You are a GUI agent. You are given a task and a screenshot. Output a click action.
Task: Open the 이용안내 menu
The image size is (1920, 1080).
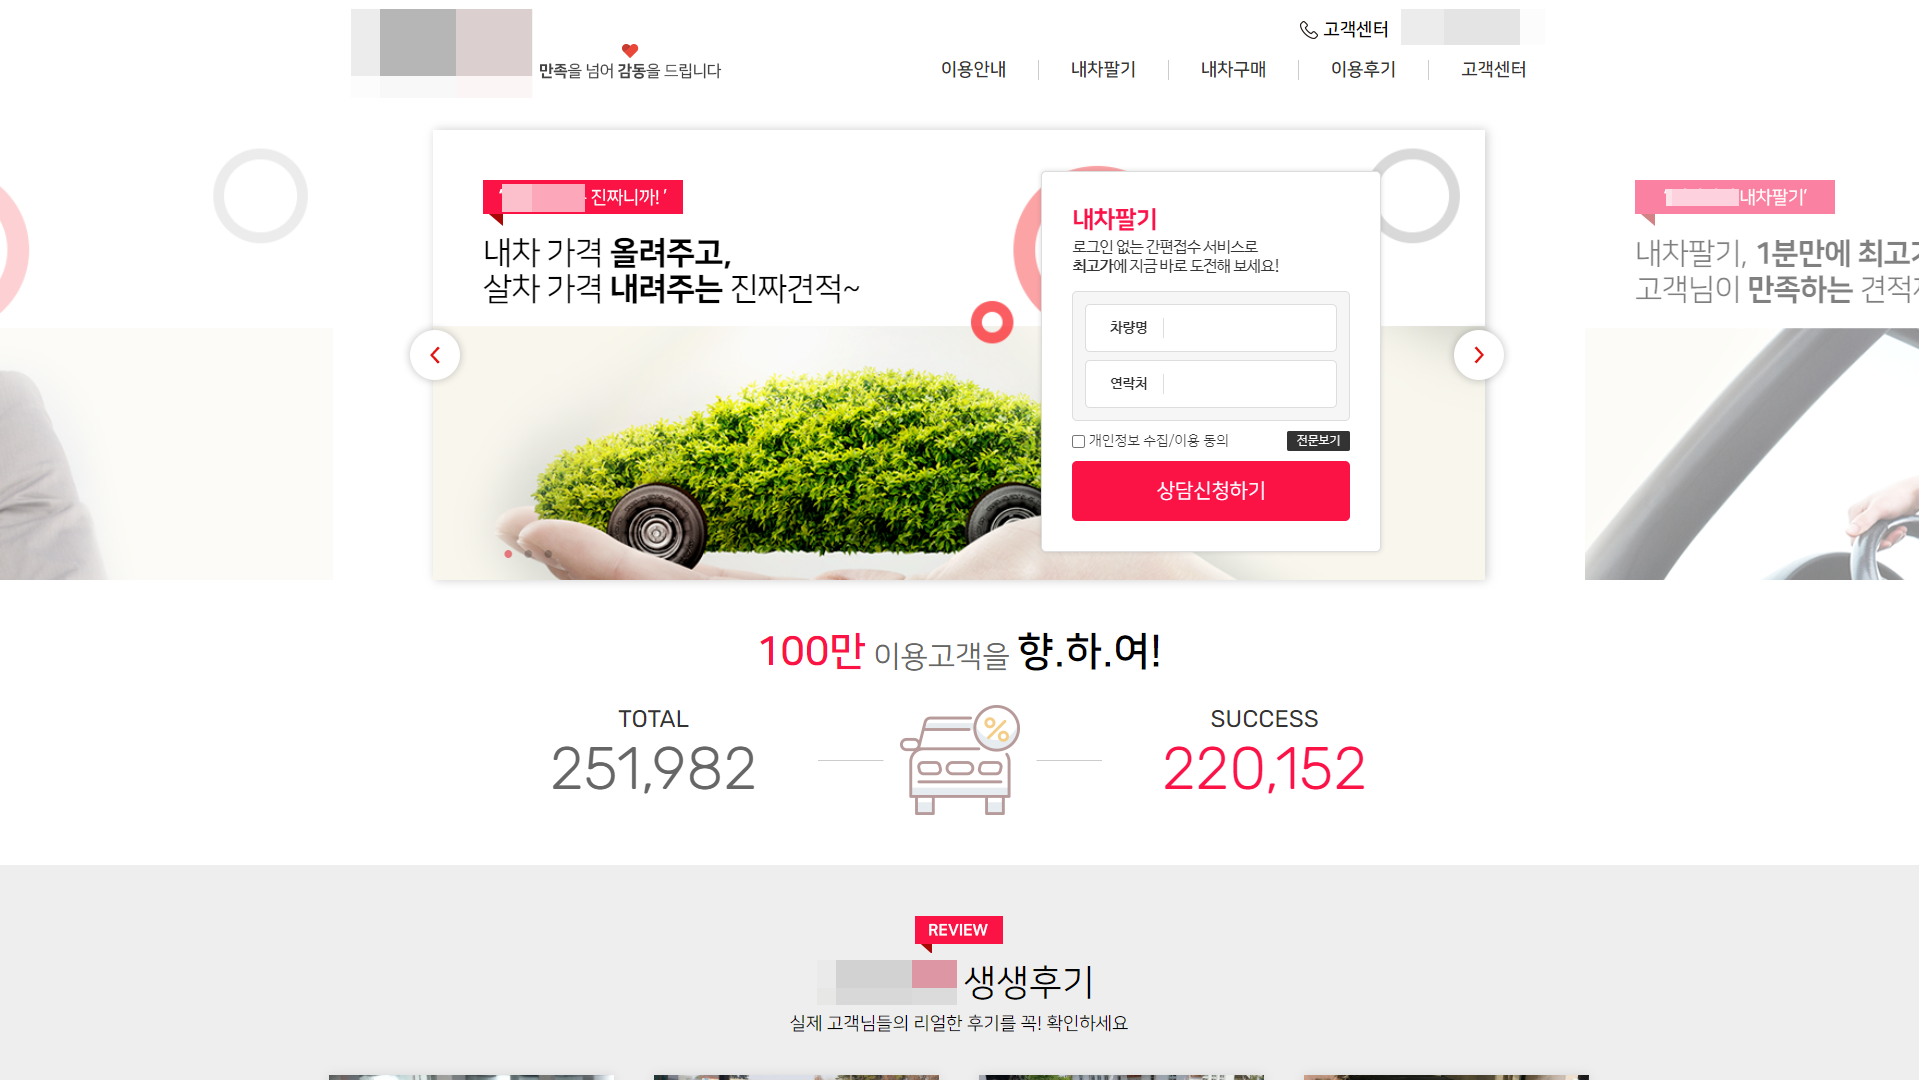coord(973,69)
